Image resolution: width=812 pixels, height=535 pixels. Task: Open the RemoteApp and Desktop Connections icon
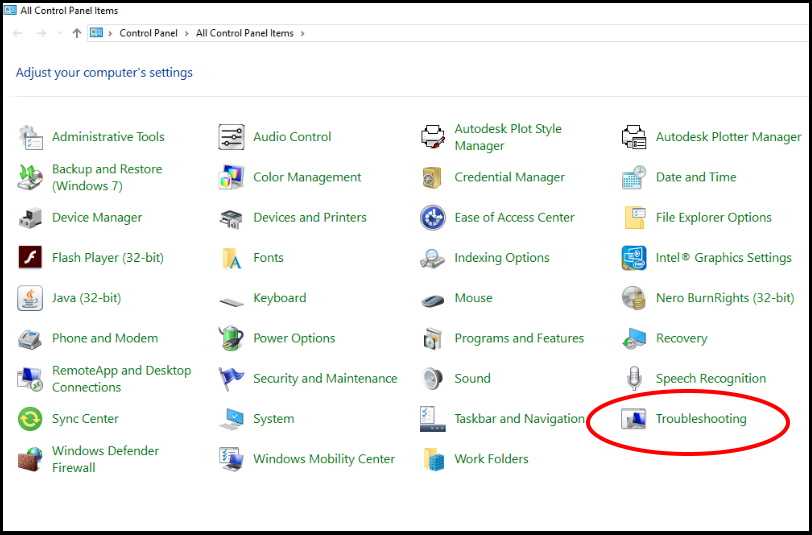(x=30, y=379)
